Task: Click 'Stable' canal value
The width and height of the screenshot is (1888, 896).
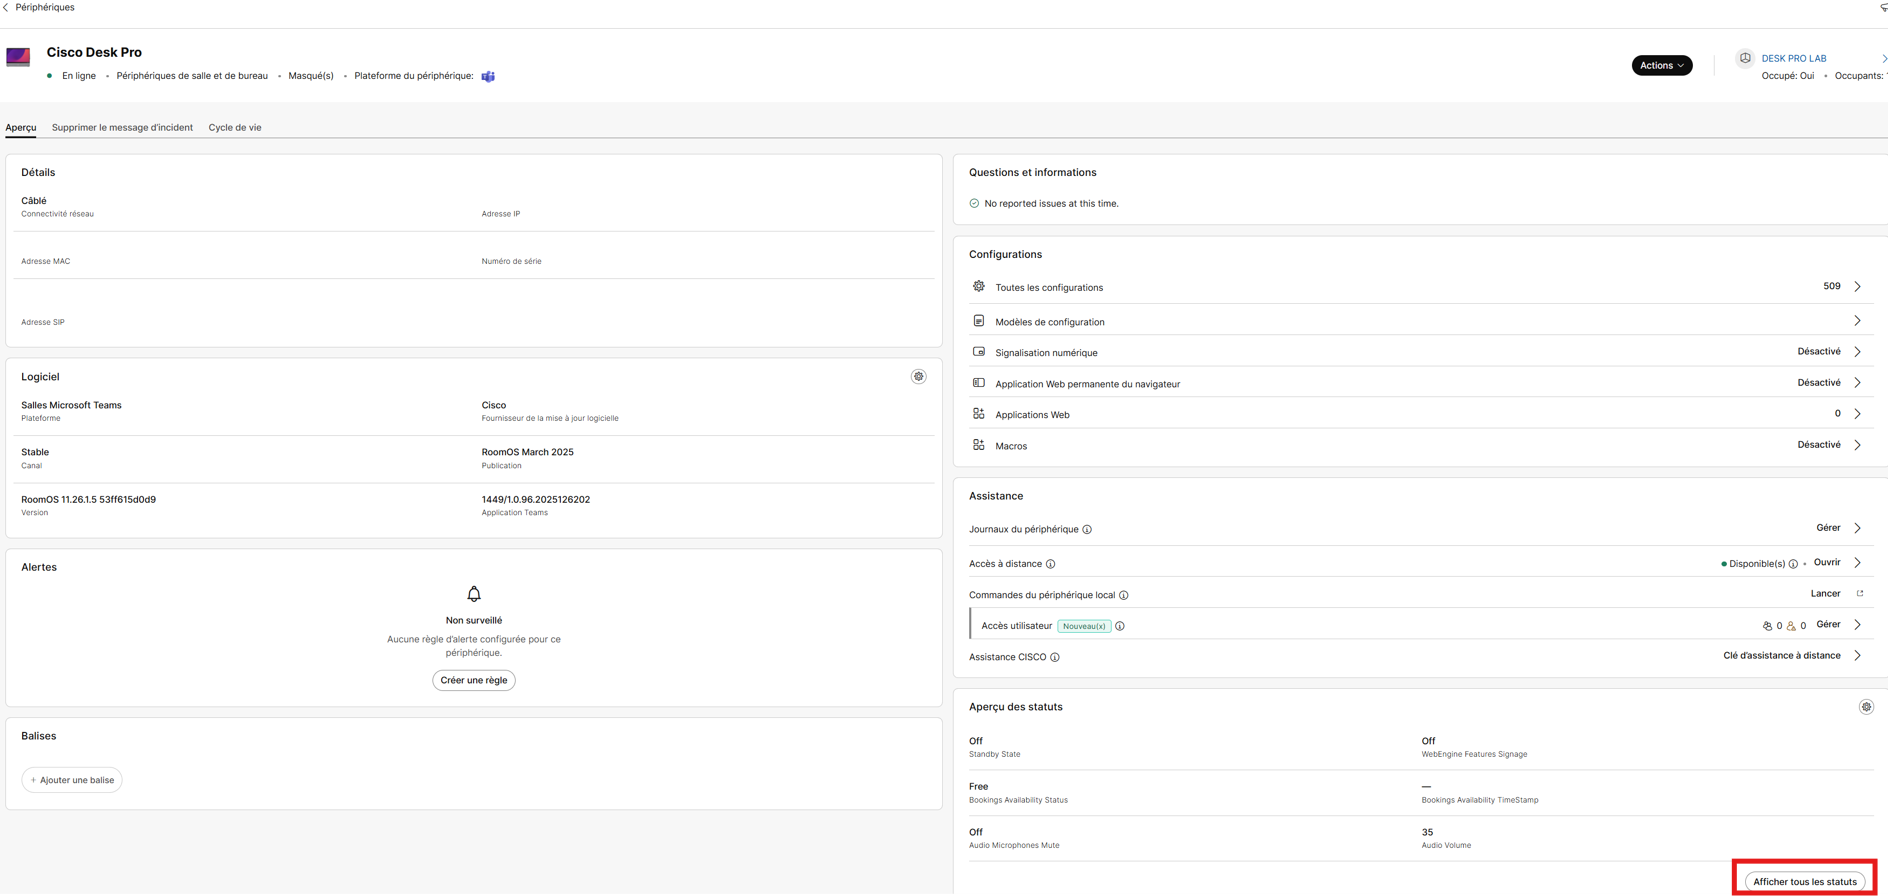Action: point(35,452)
